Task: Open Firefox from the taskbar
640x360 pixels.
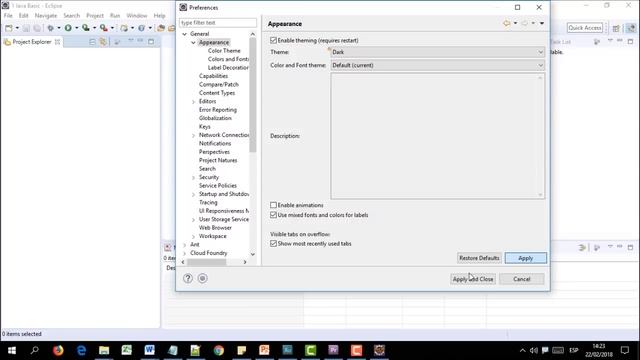Action: (58, 350)
